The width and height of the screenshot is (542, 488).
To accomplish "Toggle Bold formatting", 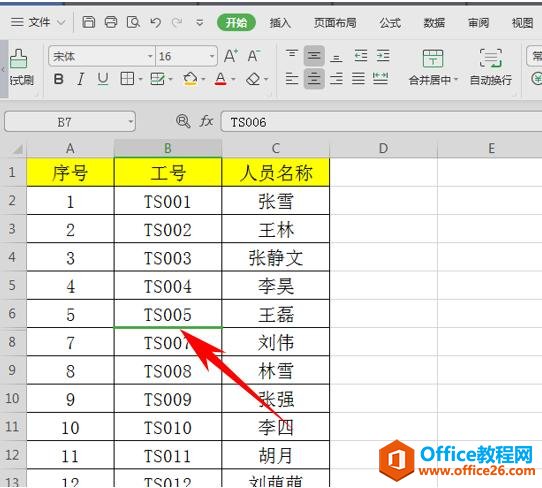I will (59, 79).
